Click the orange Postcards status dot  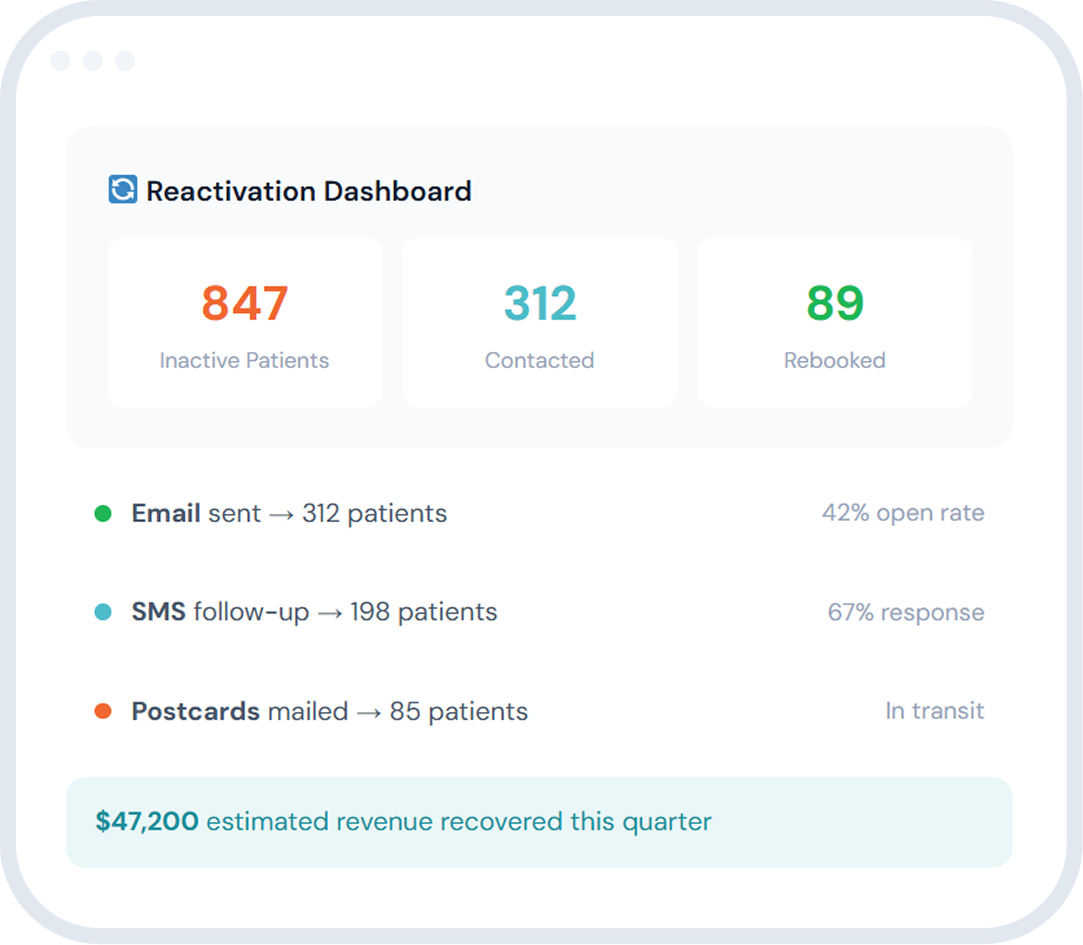[102, 712]
